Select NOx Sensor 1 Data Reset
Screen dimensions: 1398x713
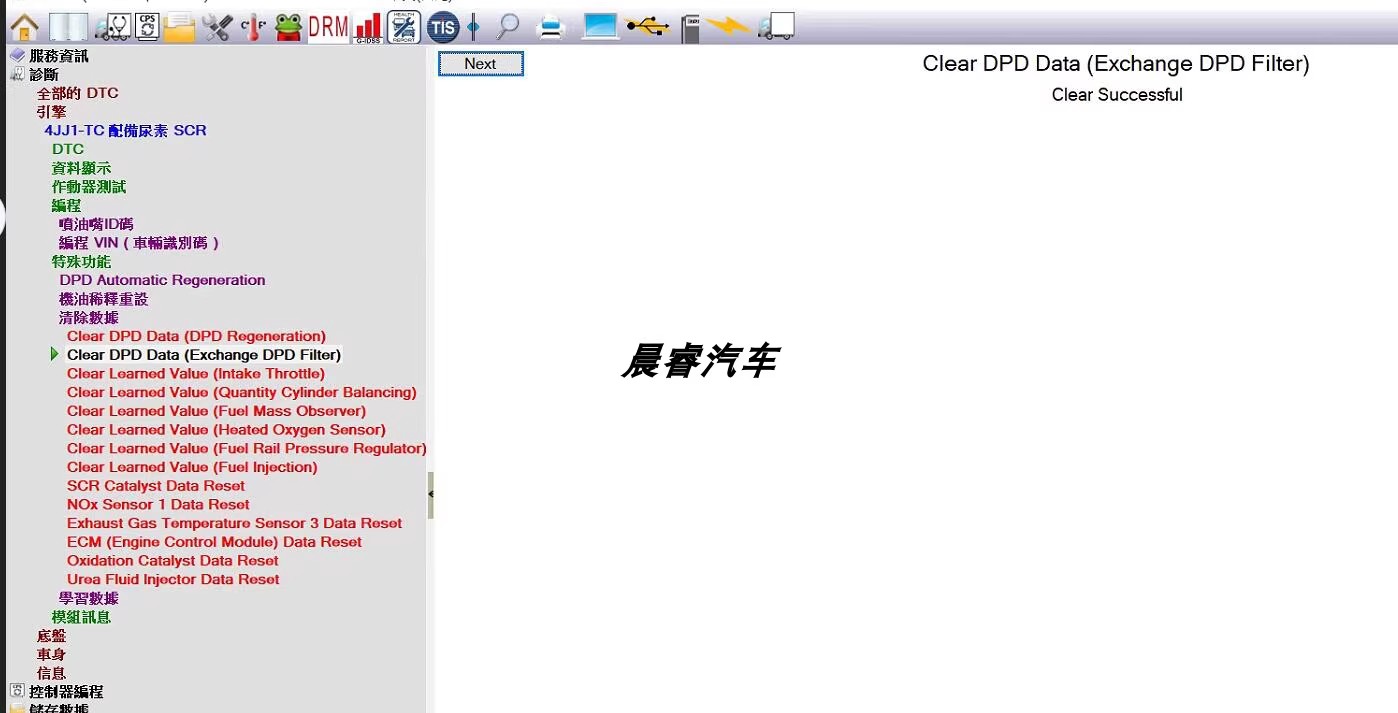(158, 504)
